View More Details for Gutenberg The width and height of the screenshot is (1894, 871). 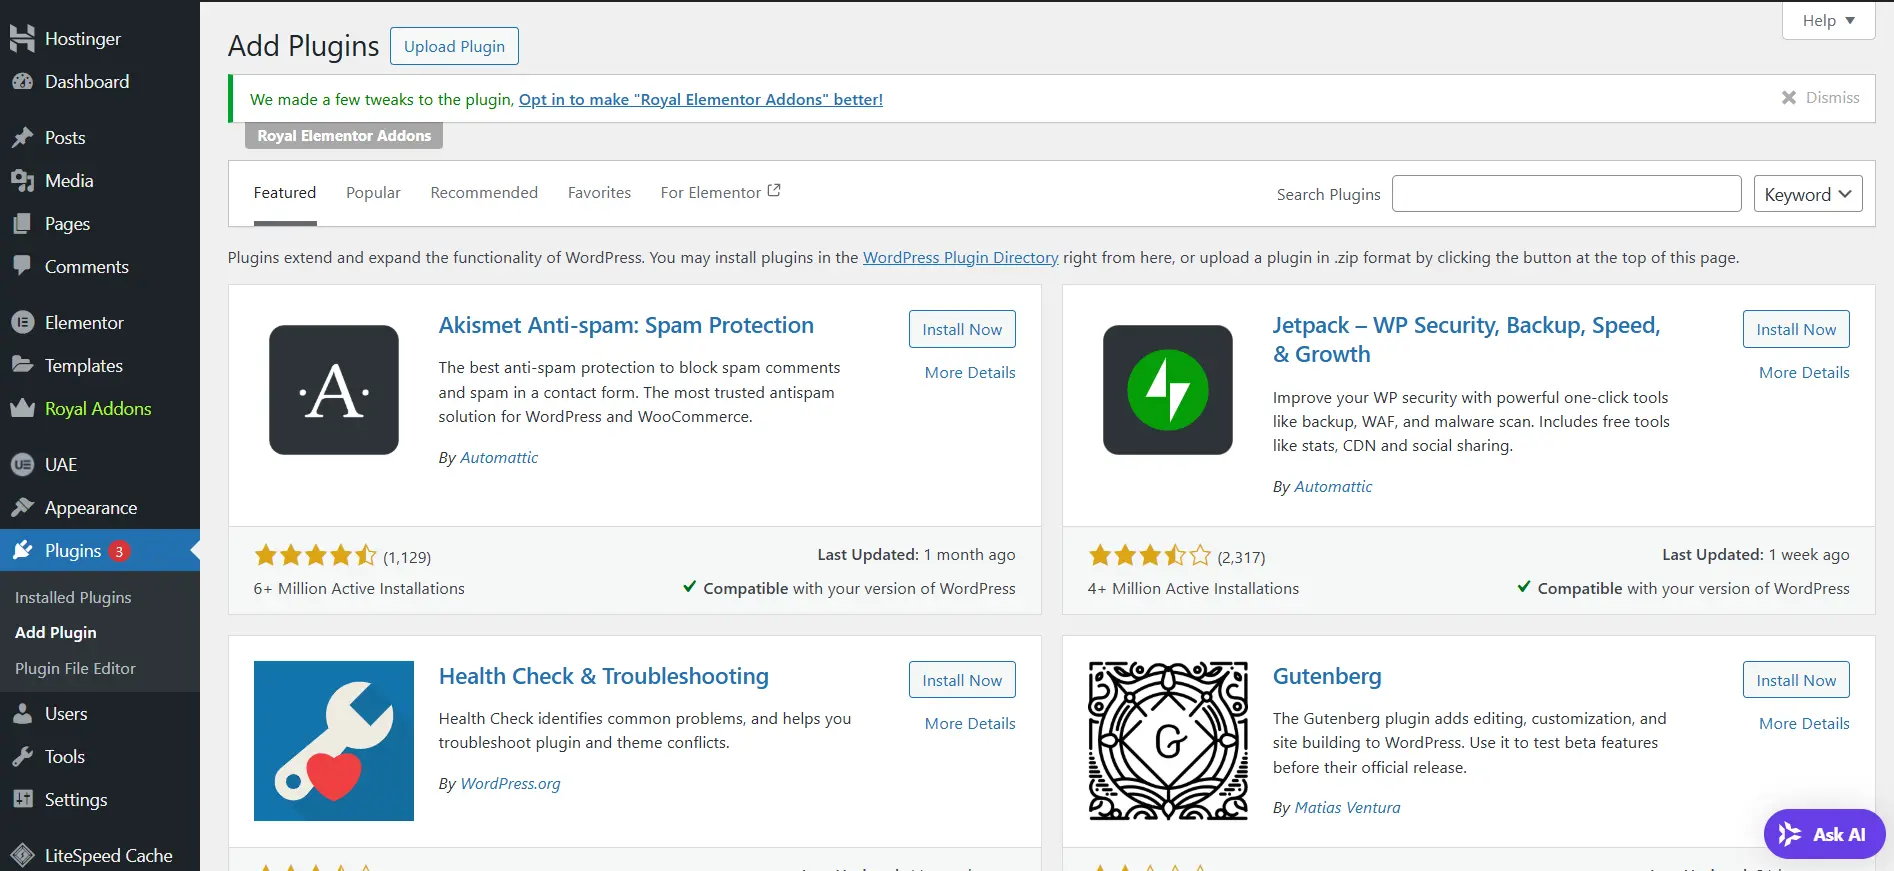[x=1804, y=723]
